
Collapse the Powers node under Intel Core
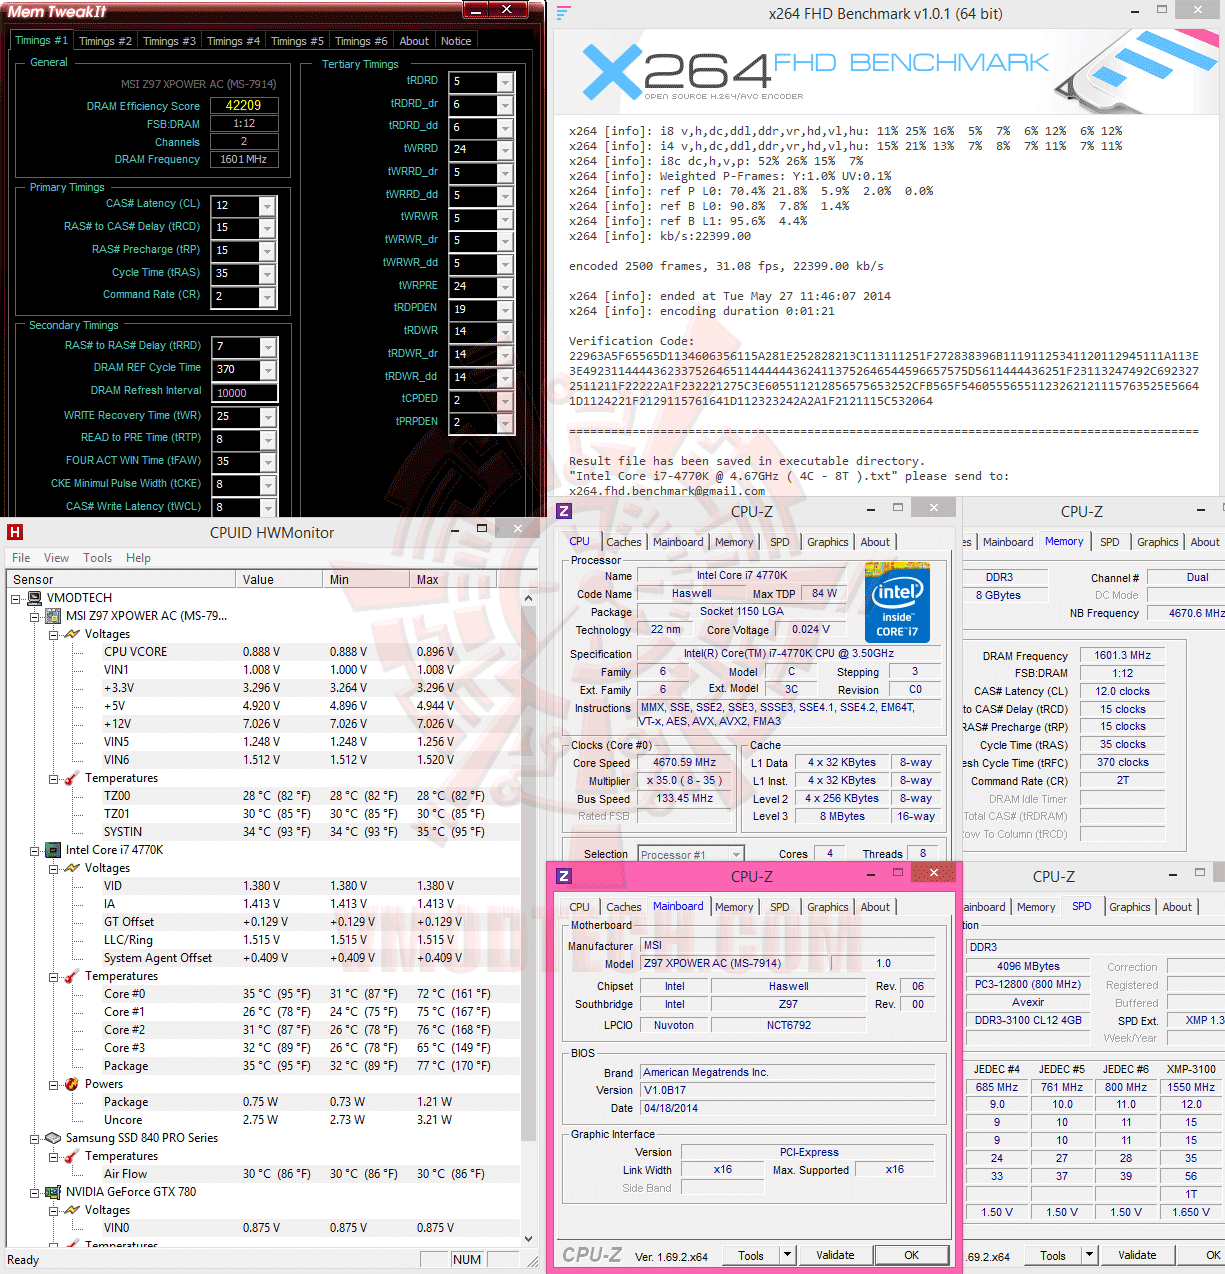[53, 1084]
